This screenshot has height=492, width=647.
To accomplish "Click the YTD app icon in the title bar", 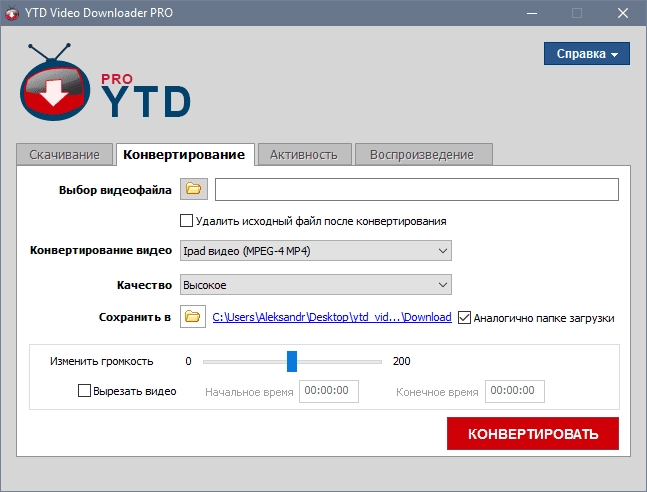I will click(x=12, y=13).
